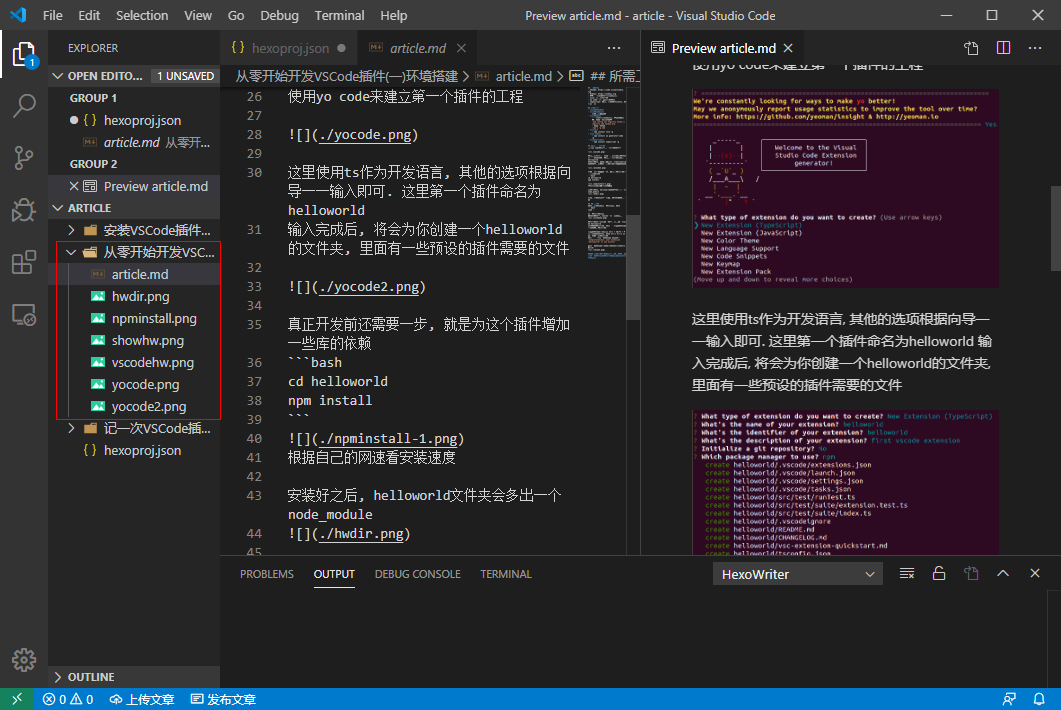Click 上传文章 upload button in status bar
This screenshot has width=1061, height=710.
tap(142, 699)
